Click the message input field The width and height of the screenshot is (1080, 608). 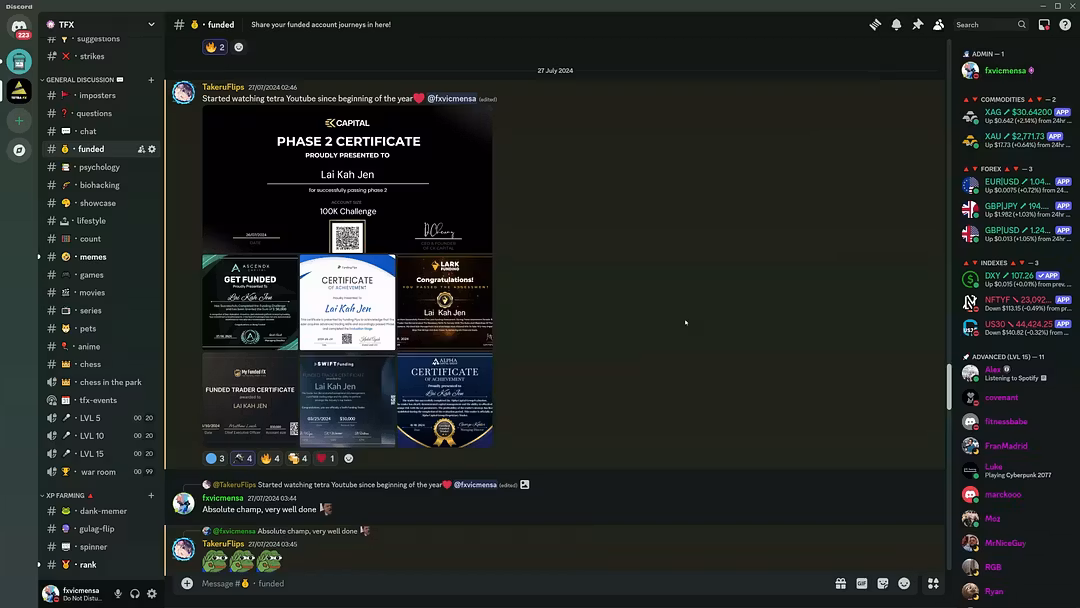coord(500,583)
